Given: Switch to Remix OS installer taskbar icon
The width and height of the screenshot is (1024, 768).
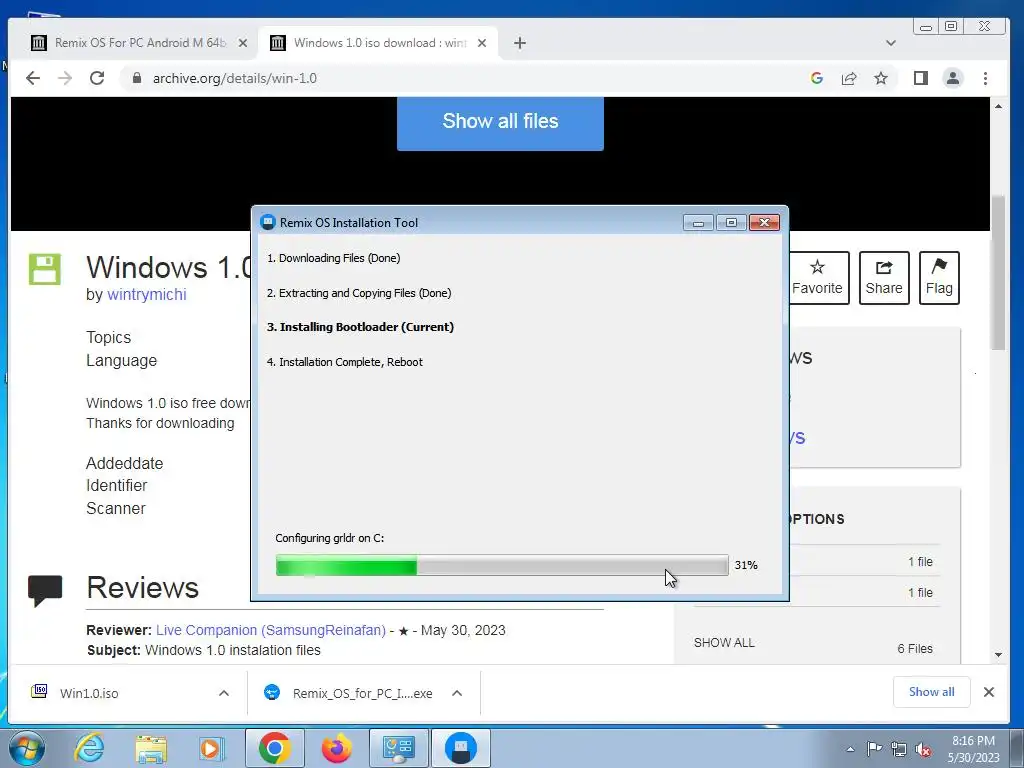Looking at the screenshot, I should pyautogui.click(x=461, y=748).
